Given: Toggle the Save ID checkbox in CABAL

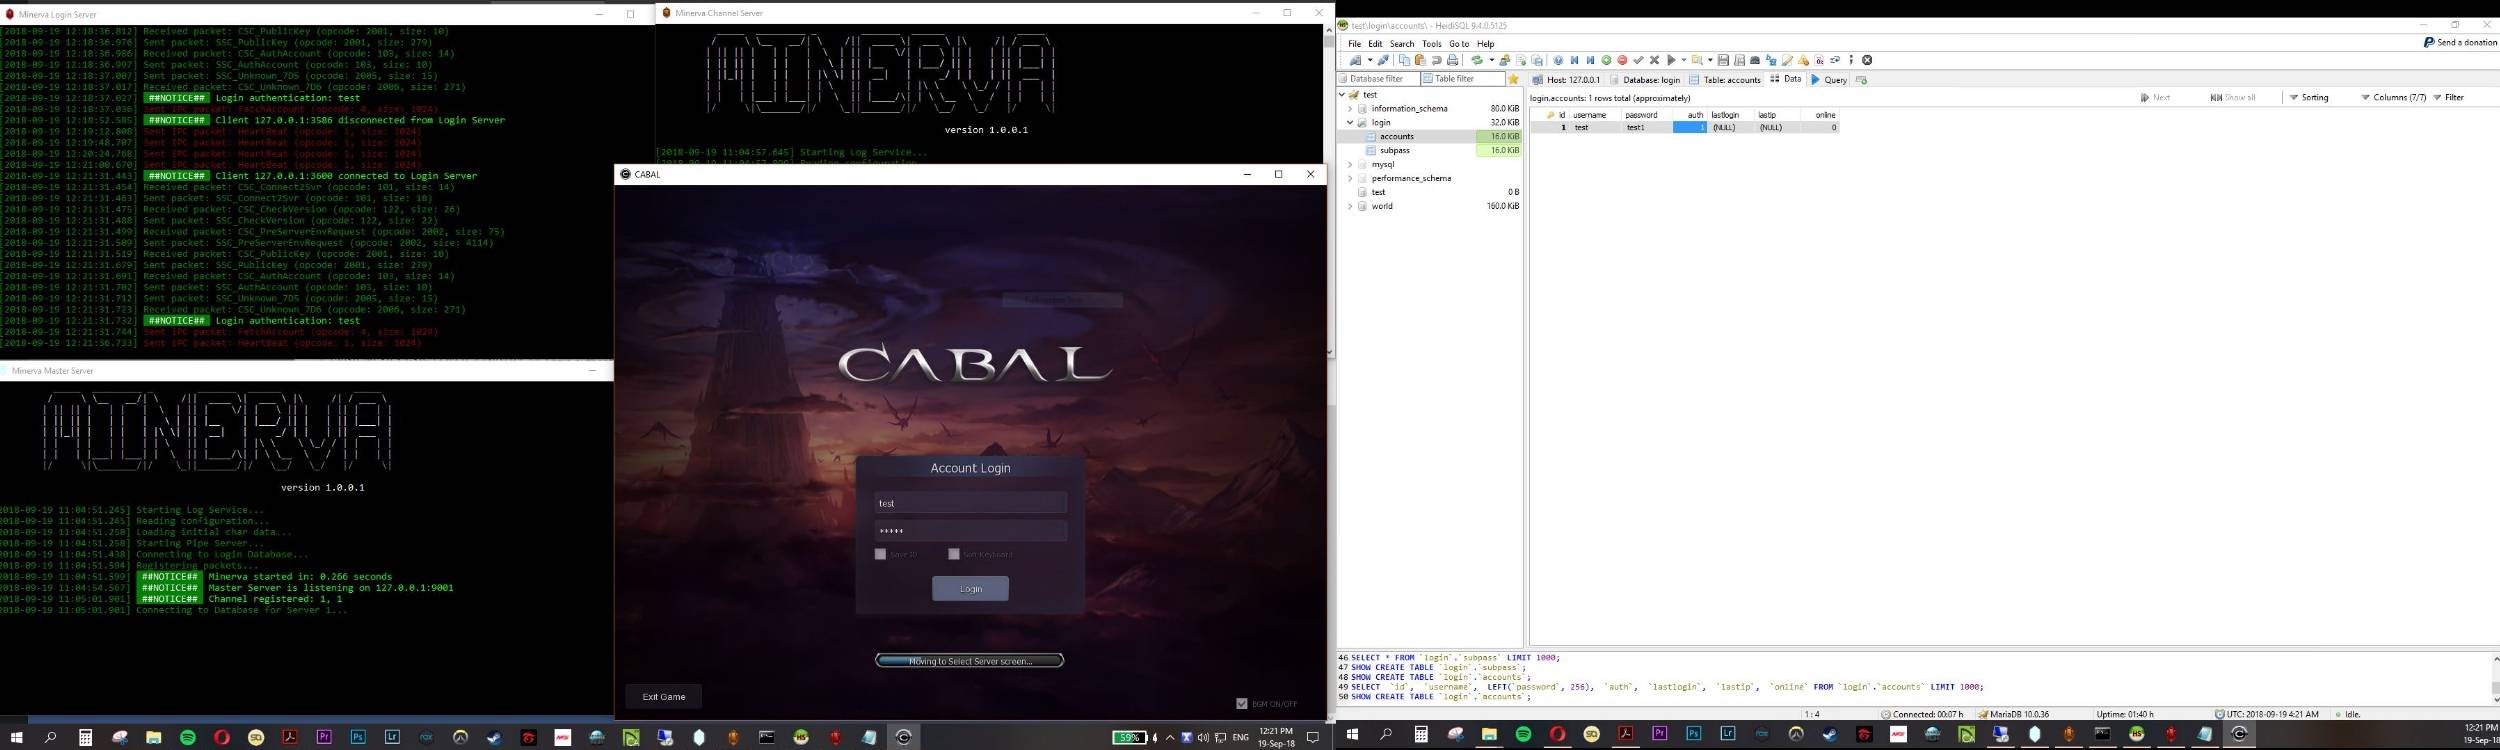Looking at the screenshot, I should (880, 554).
